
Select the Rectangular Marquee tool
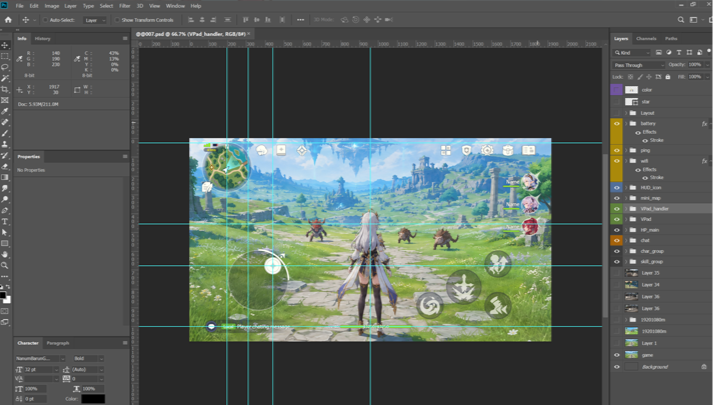[x=5, y=56]
